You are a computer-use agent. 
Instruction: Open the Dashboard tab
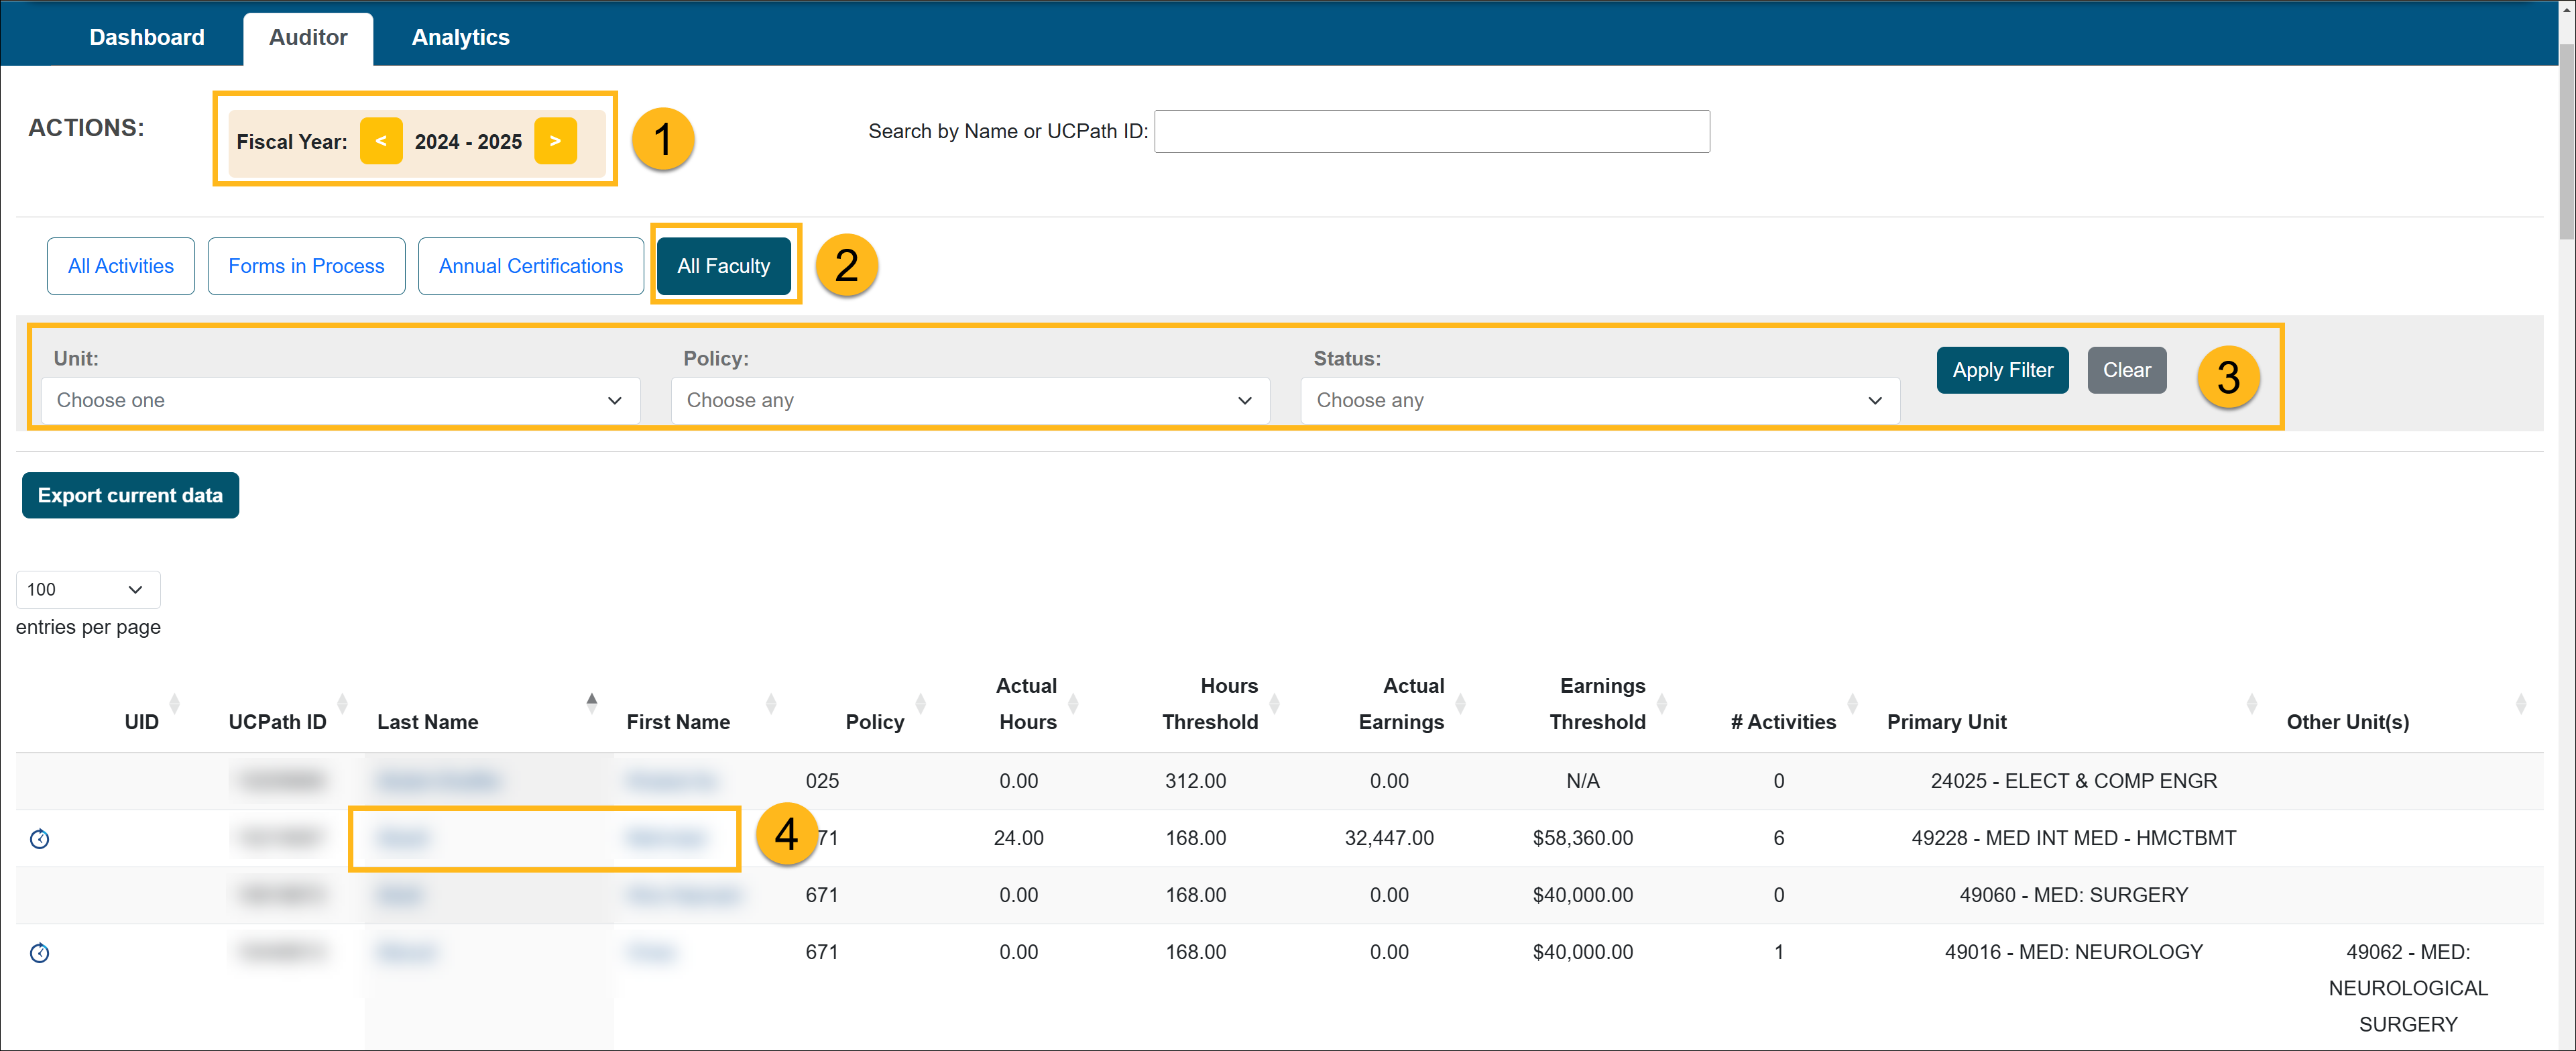coord(146,37)
